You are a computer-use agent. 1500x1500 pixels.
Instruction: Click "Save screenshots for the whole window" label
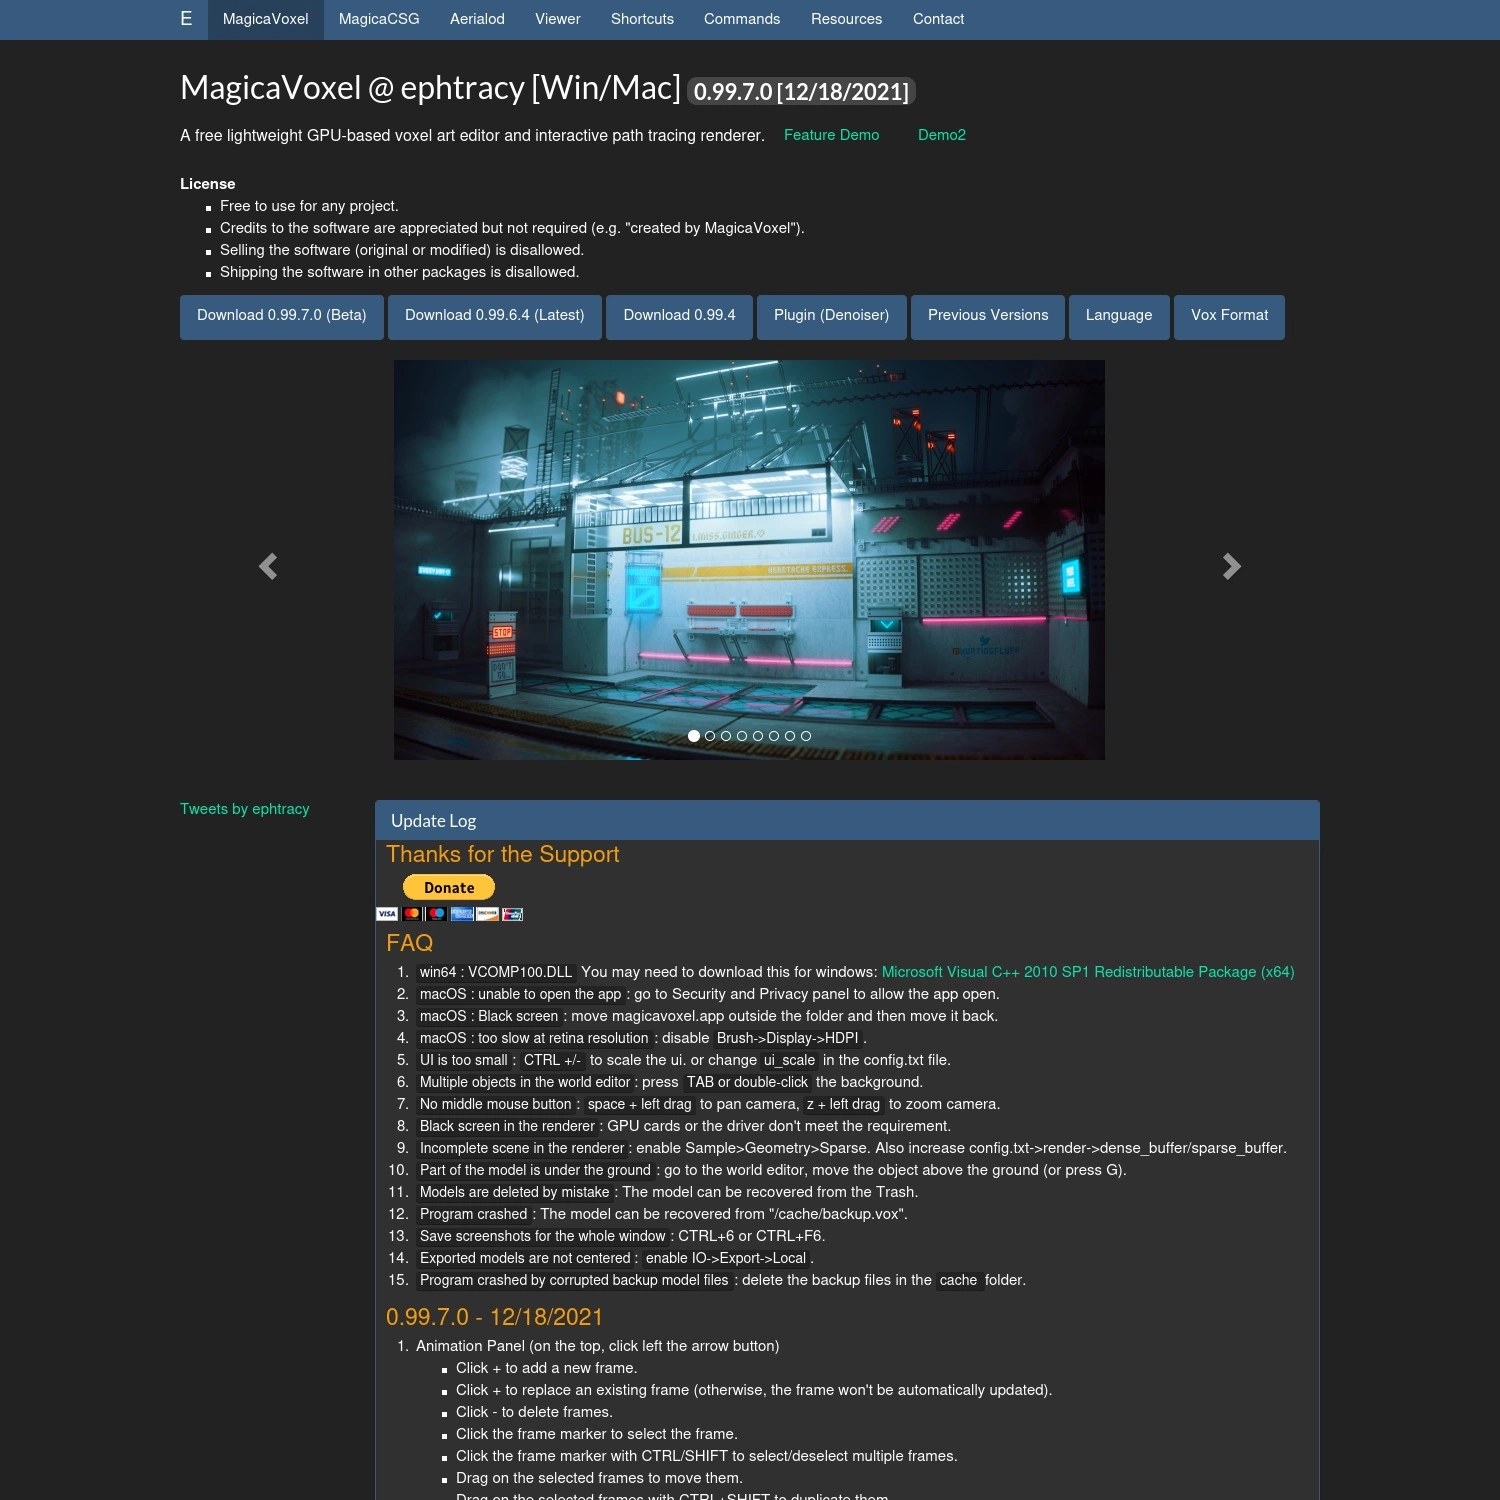coord(543,1236)
